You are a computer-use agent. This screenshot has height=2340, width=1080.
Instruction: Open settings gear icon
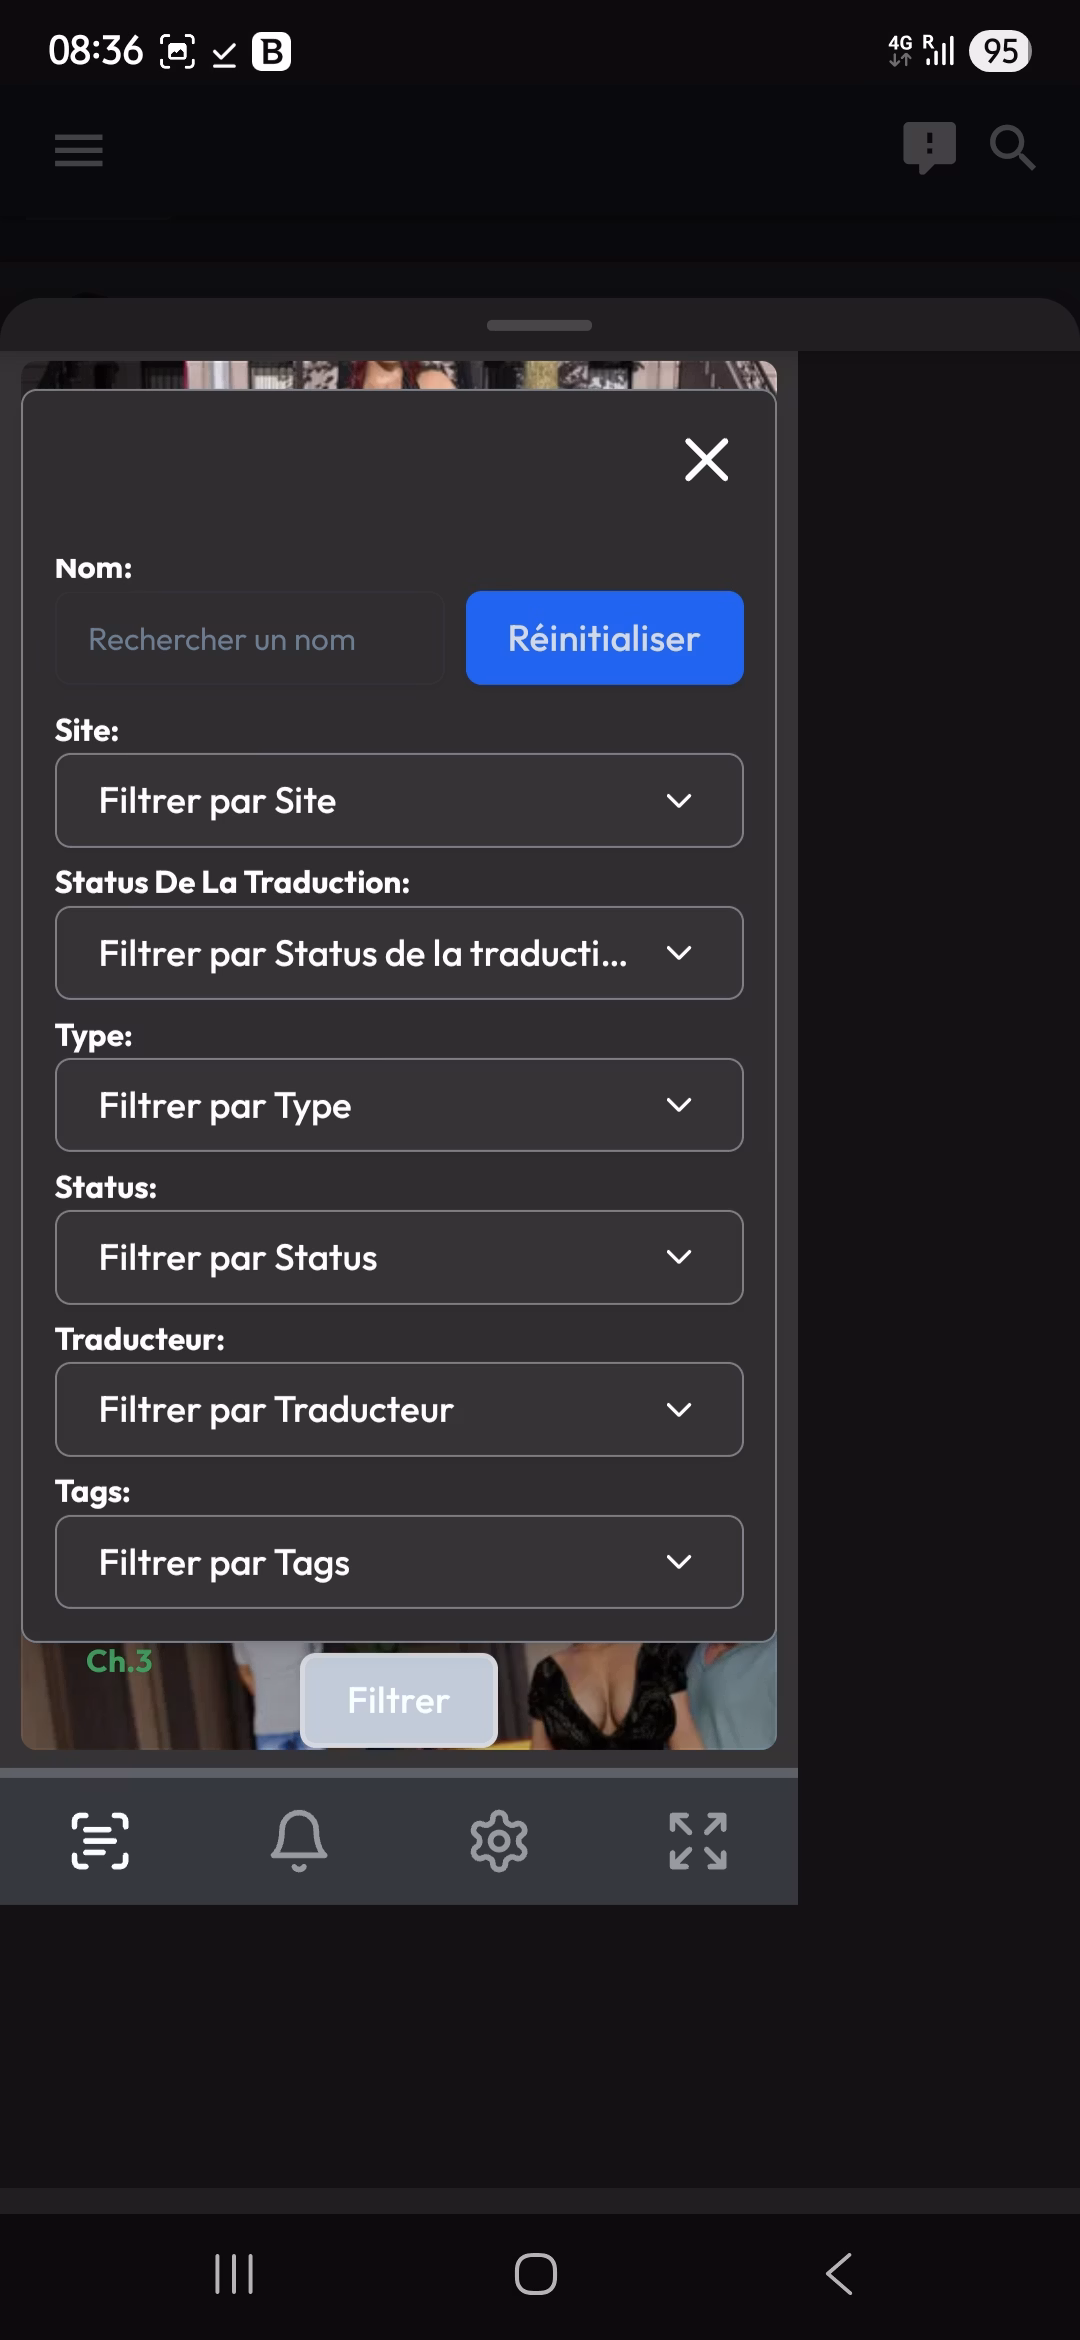click(x=498, y=1840)
